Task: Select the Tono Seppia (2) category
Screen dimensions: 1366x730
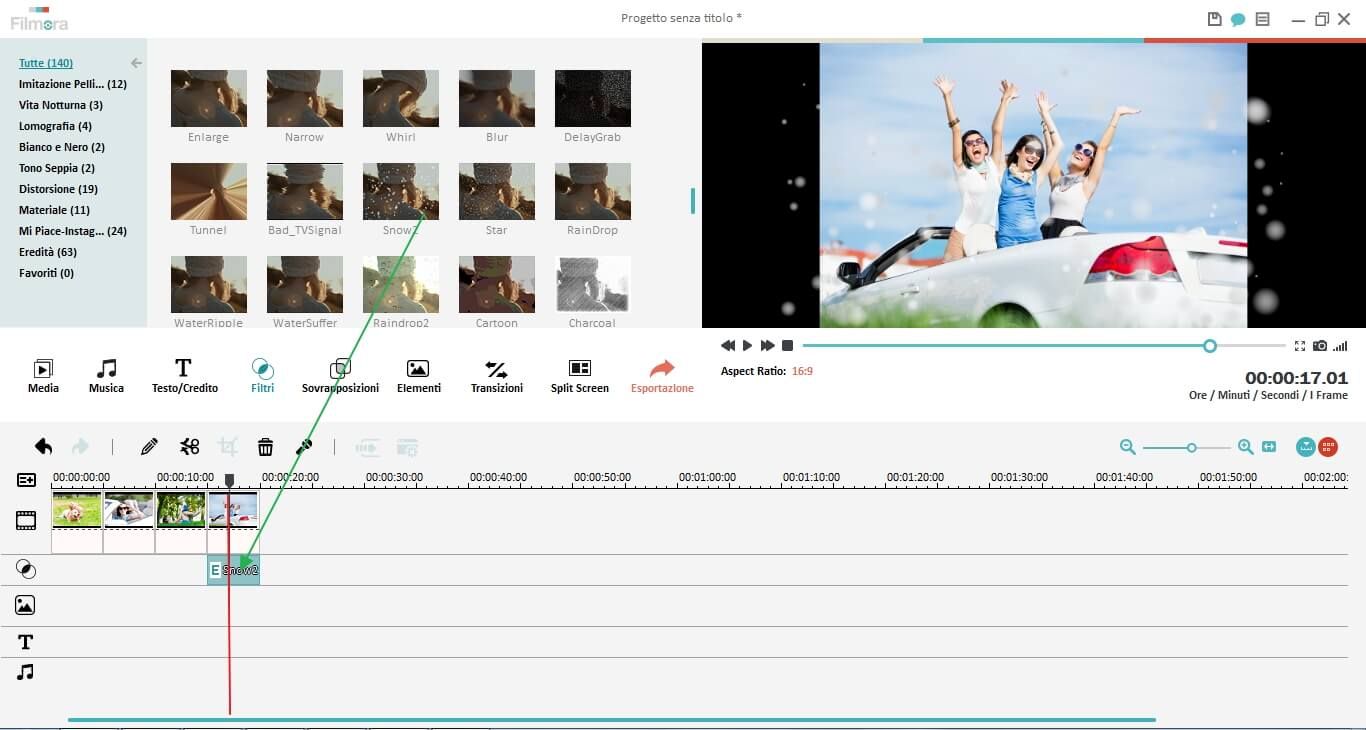Action: (57, 168)
